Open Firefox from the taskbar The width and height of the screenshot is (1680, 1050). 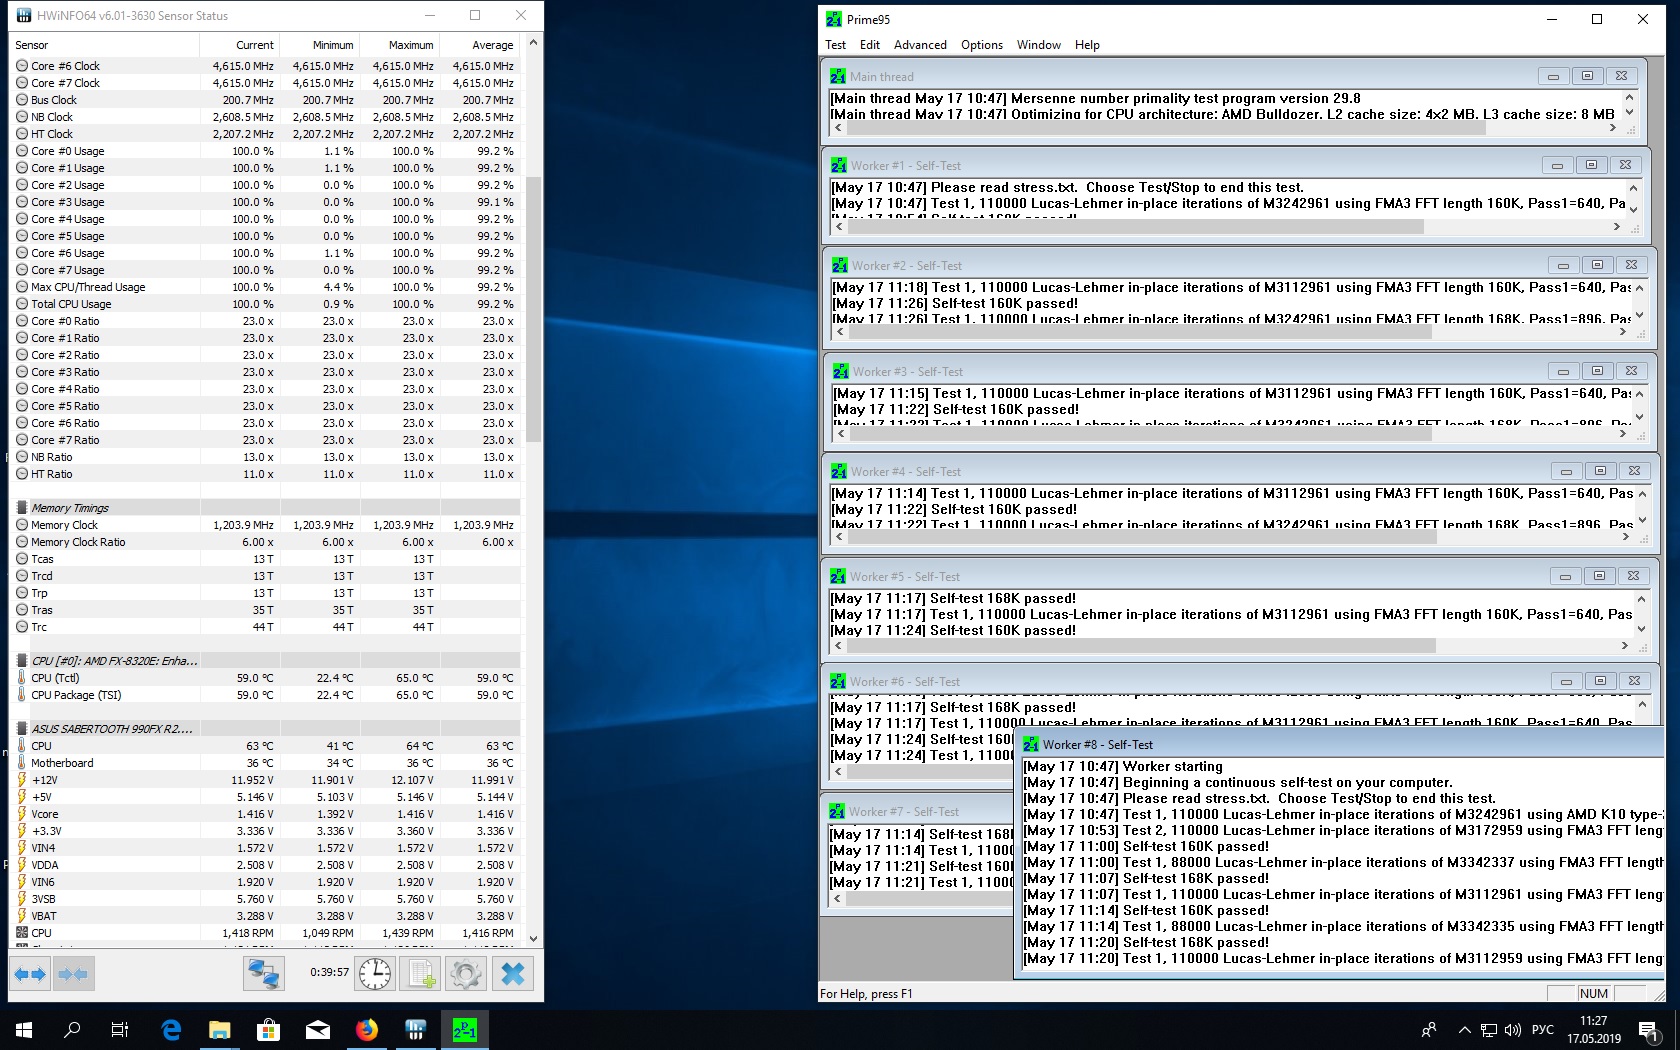(x=367, y=1029)
